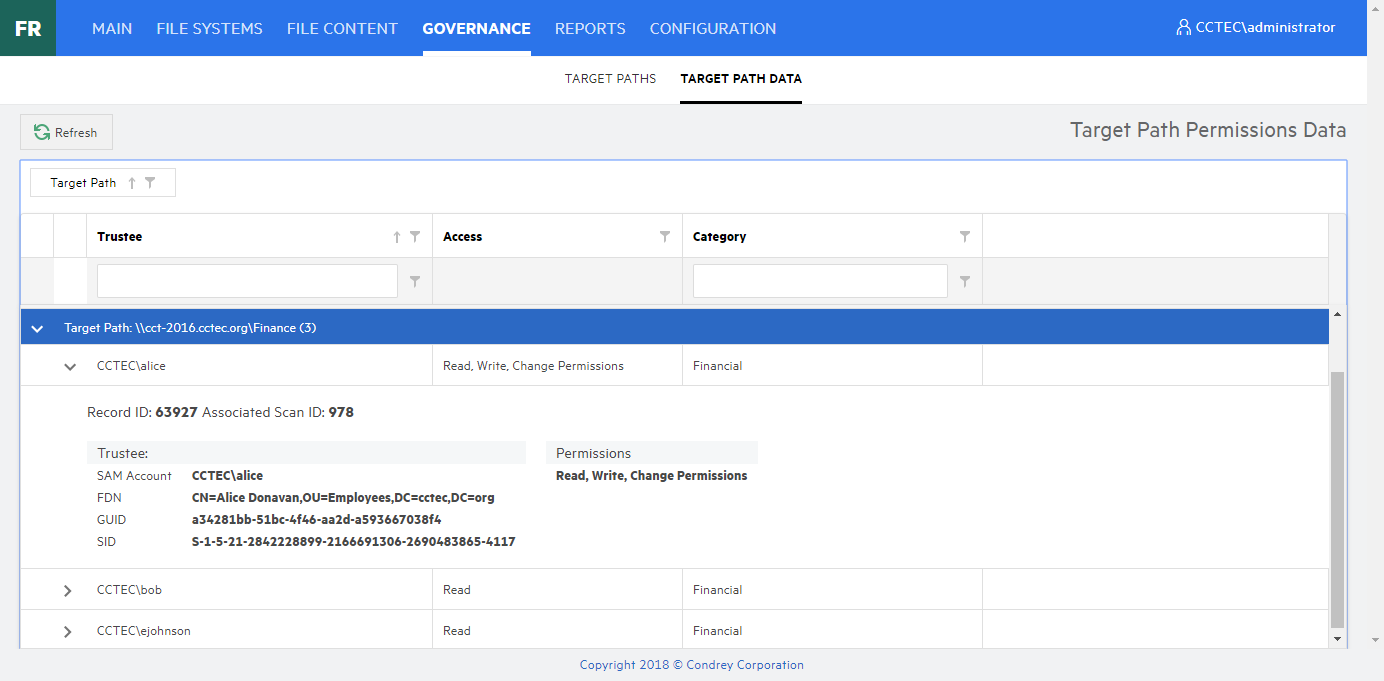Open filter operator beside Category search box

coord(965,282)
